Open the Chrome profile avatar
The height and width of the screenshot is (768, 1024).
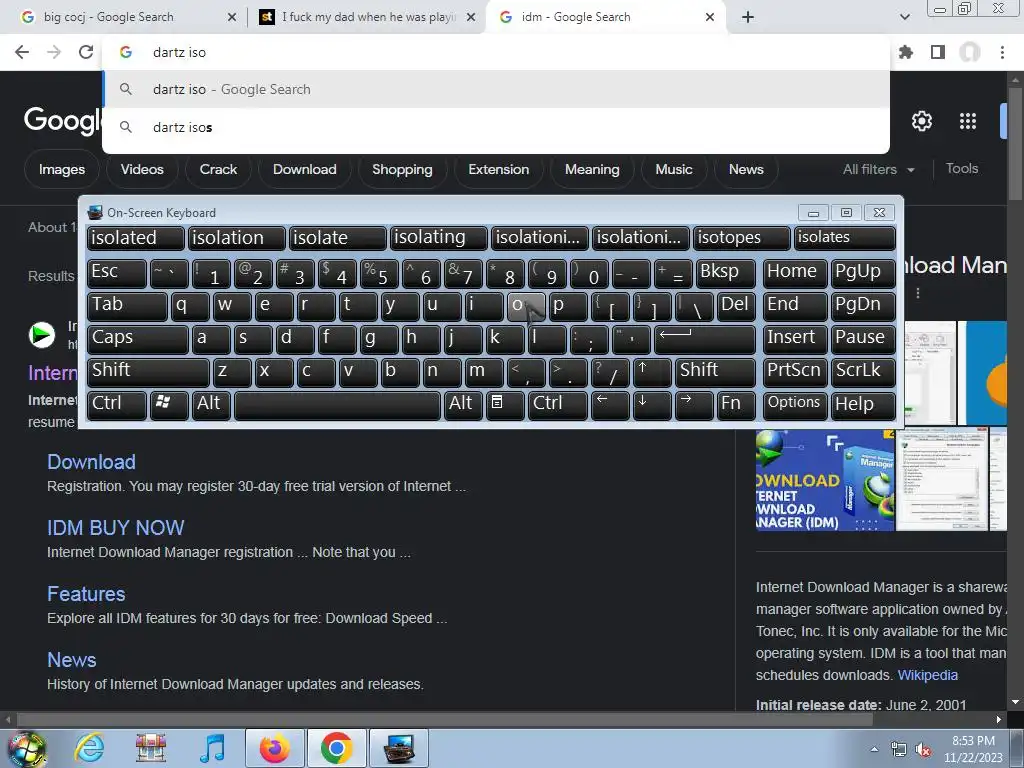point(970,52)
